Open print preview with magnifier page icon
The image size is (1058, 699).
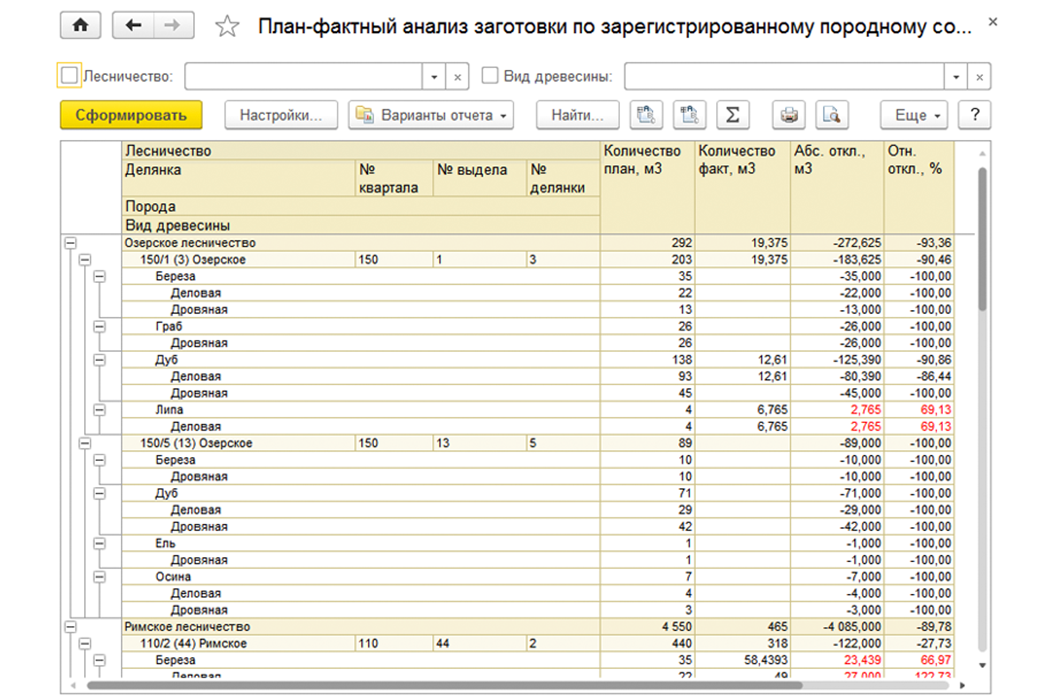[x=831, y=115]
